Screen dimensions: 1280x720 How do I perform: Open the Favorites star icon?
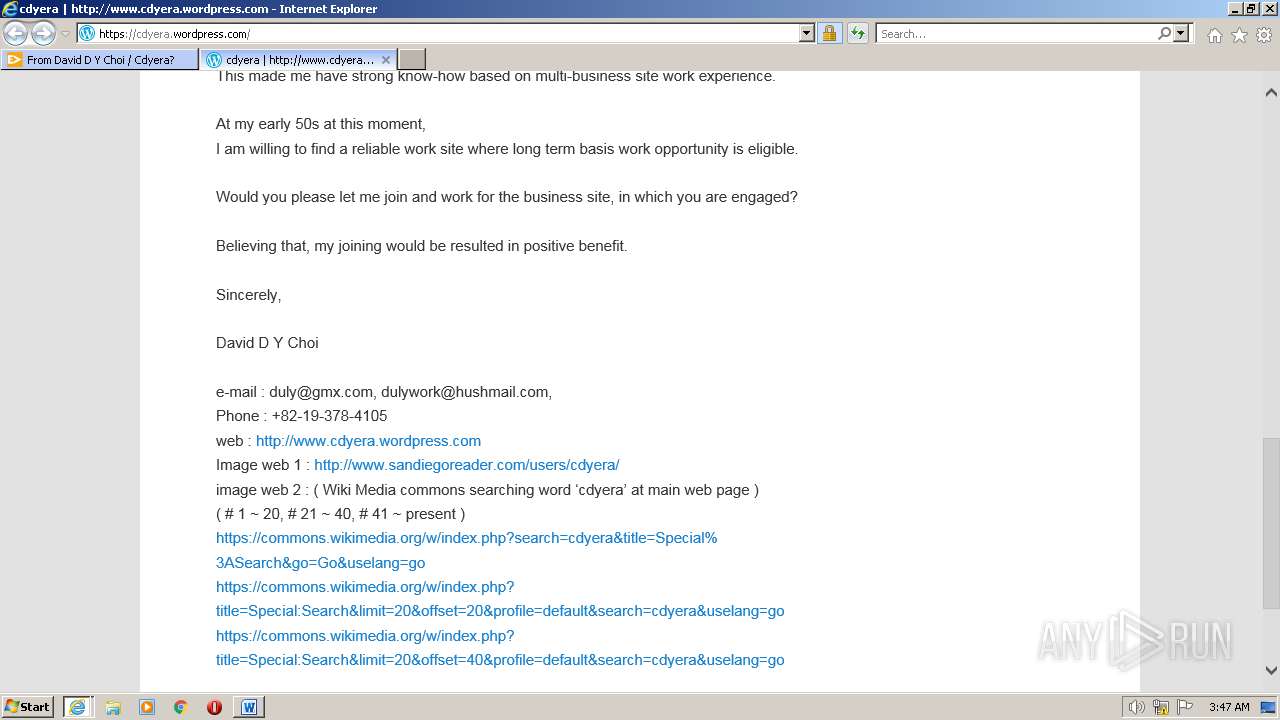tap(1239, 35)
